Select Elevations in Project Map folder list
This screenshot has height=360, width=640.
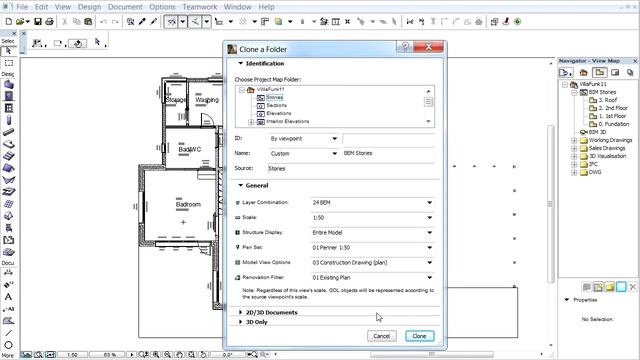(x=279, y=113)
